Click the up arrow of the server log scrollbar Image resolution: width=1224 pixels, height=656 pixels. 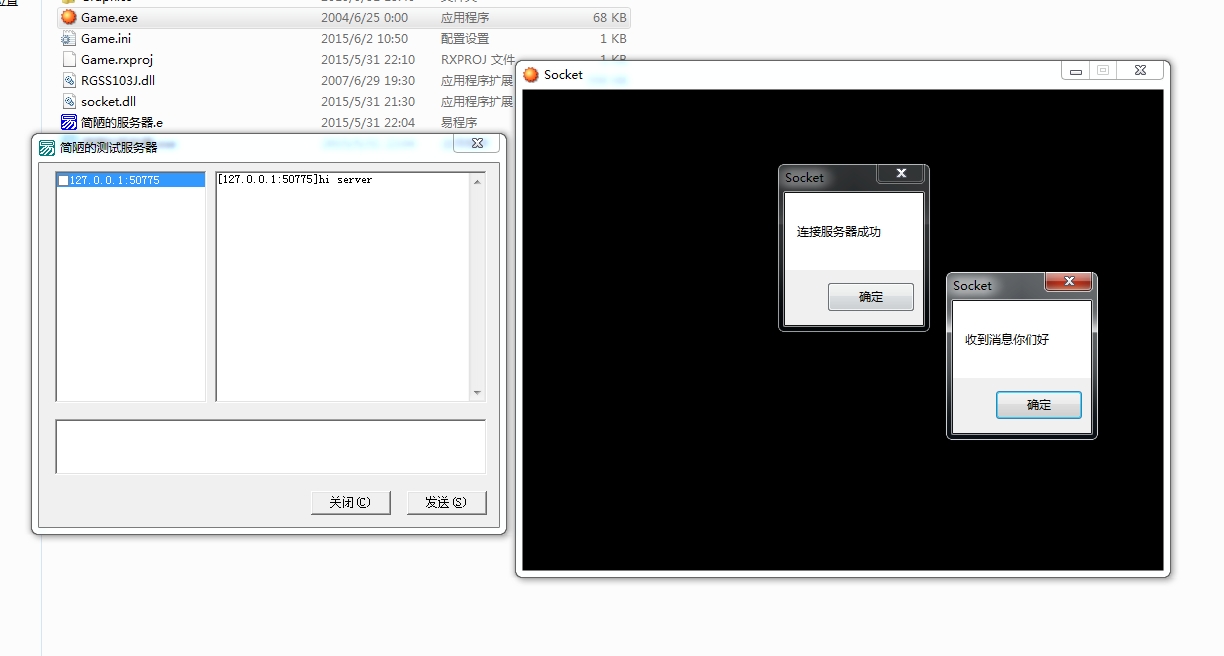[478, 181]
